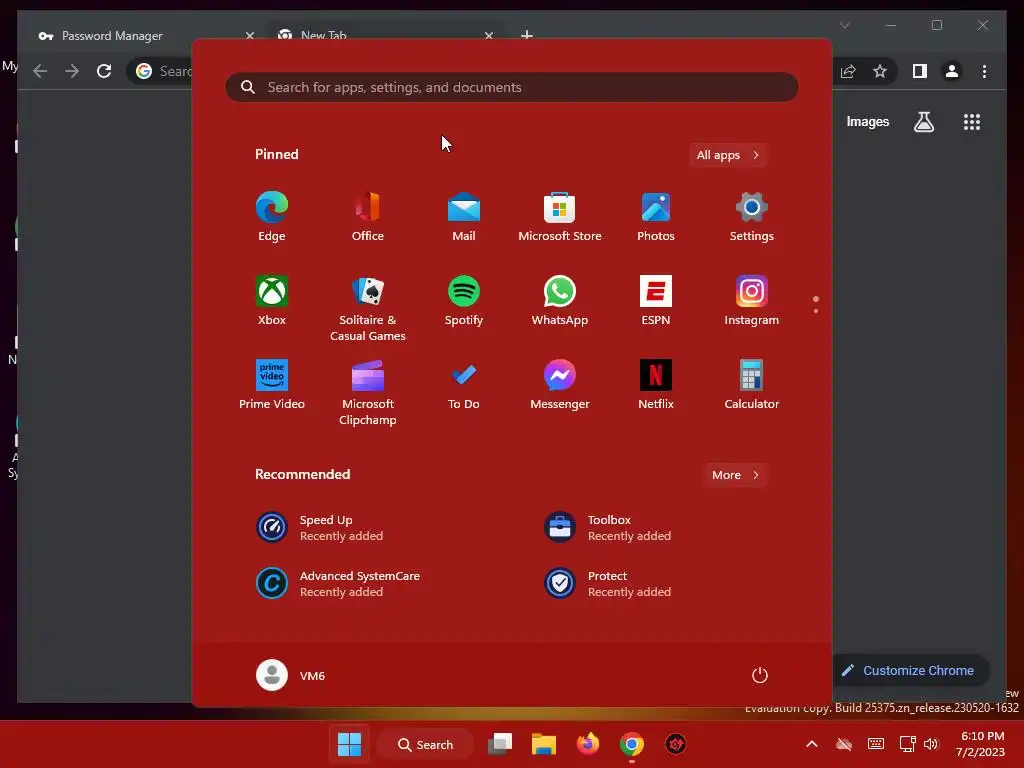This screenshot has height=768, width=1024.
Task: Close the Password Manager tab
Action: tap(249, 35)
